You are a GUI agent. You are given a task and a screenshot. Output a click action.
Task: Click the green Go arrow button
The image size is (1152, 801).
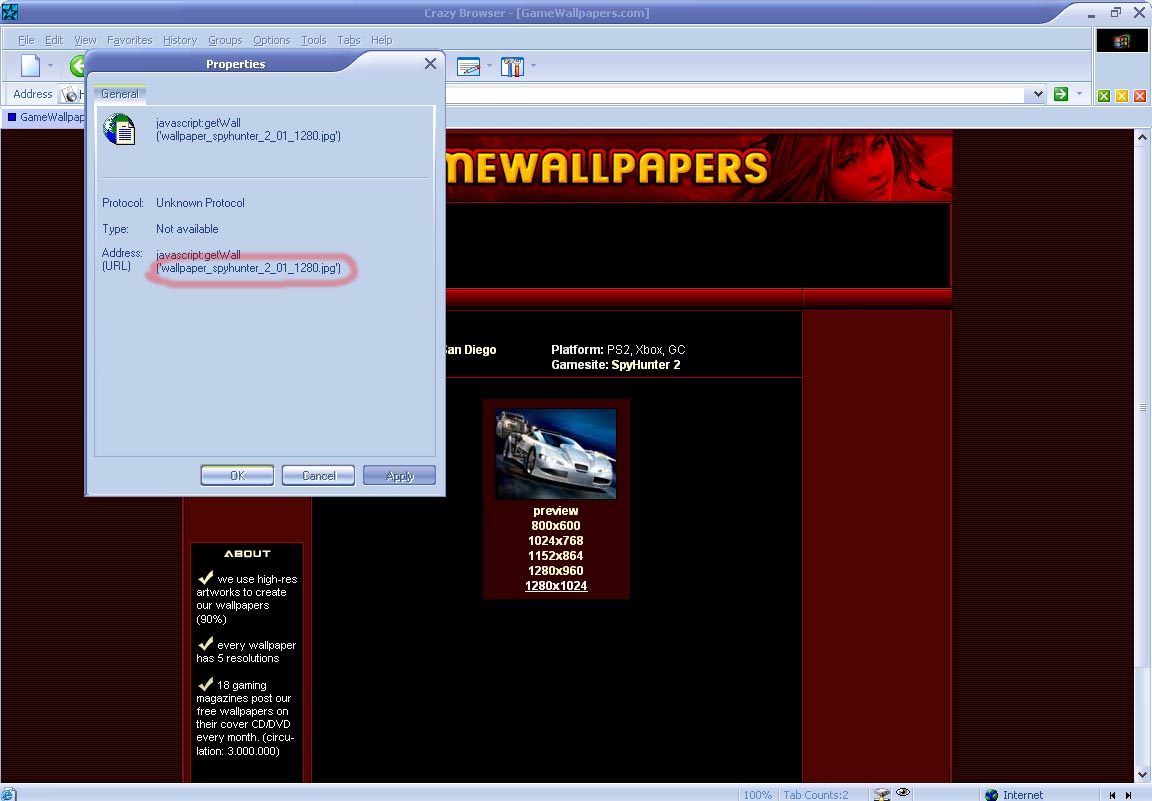pyautogui.click(x=1061, y=94)
